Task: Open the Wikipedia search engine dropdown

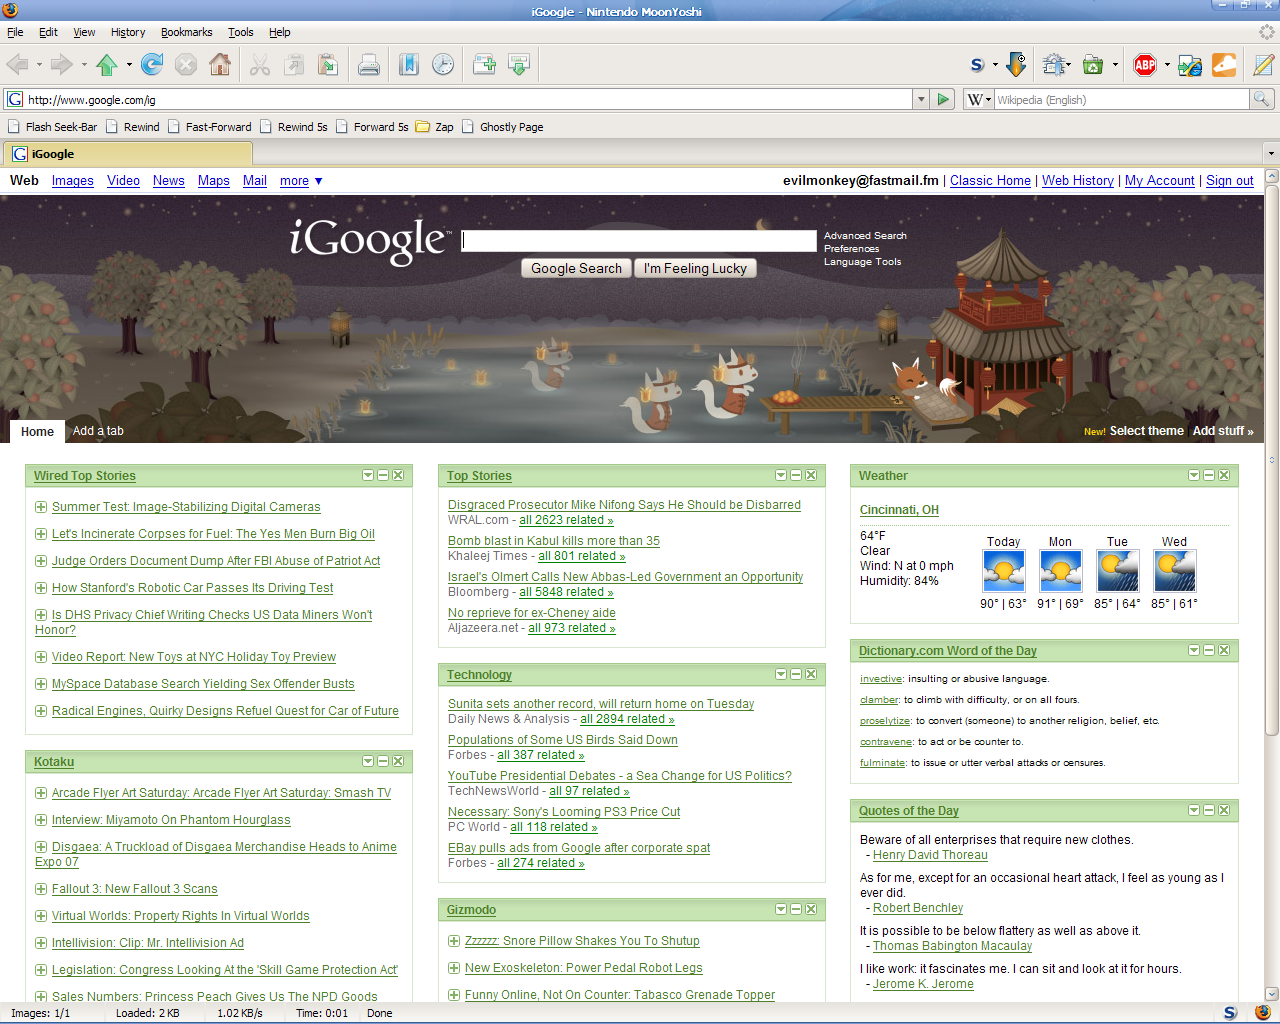Action: 978,99
